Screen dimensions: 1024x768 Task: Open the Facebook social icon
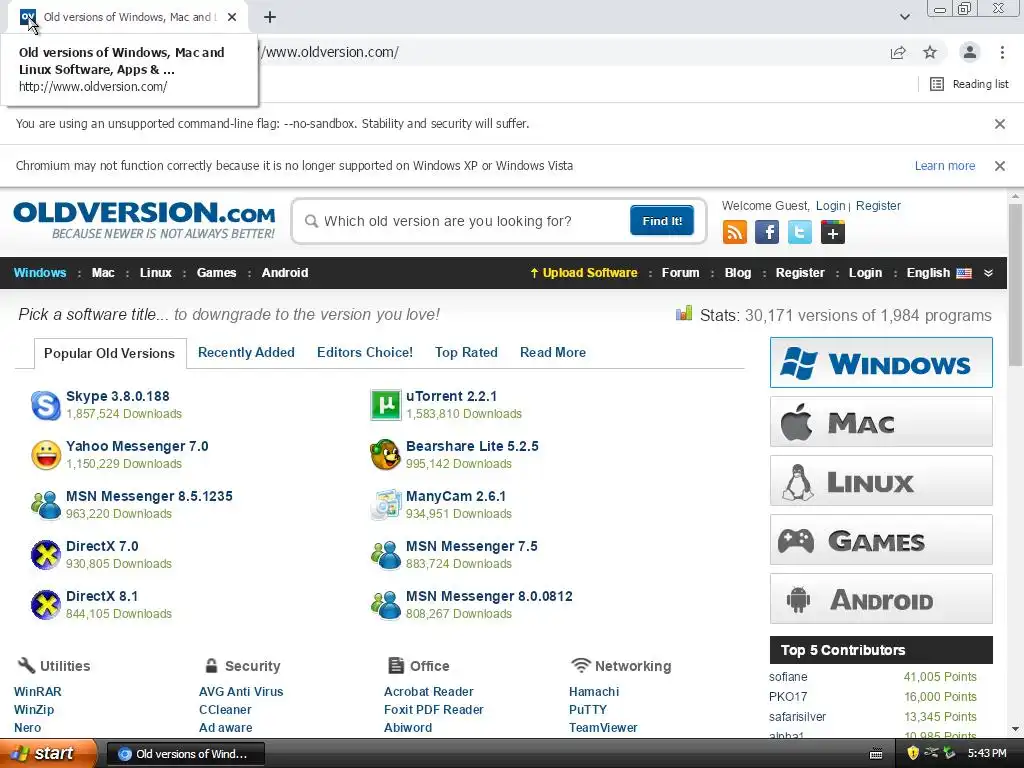(767, 232)
